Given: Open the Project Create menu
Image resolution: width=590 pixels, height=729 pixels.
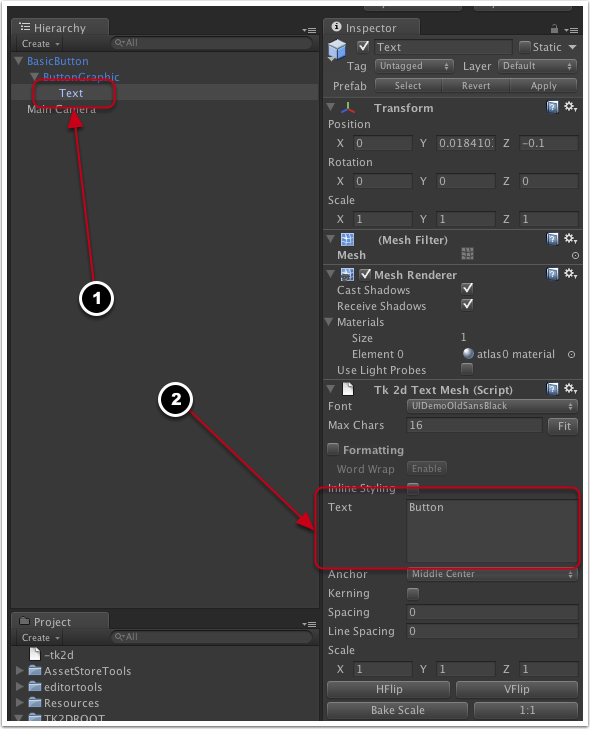Looking at the screenshot, I should coord(41,638).
